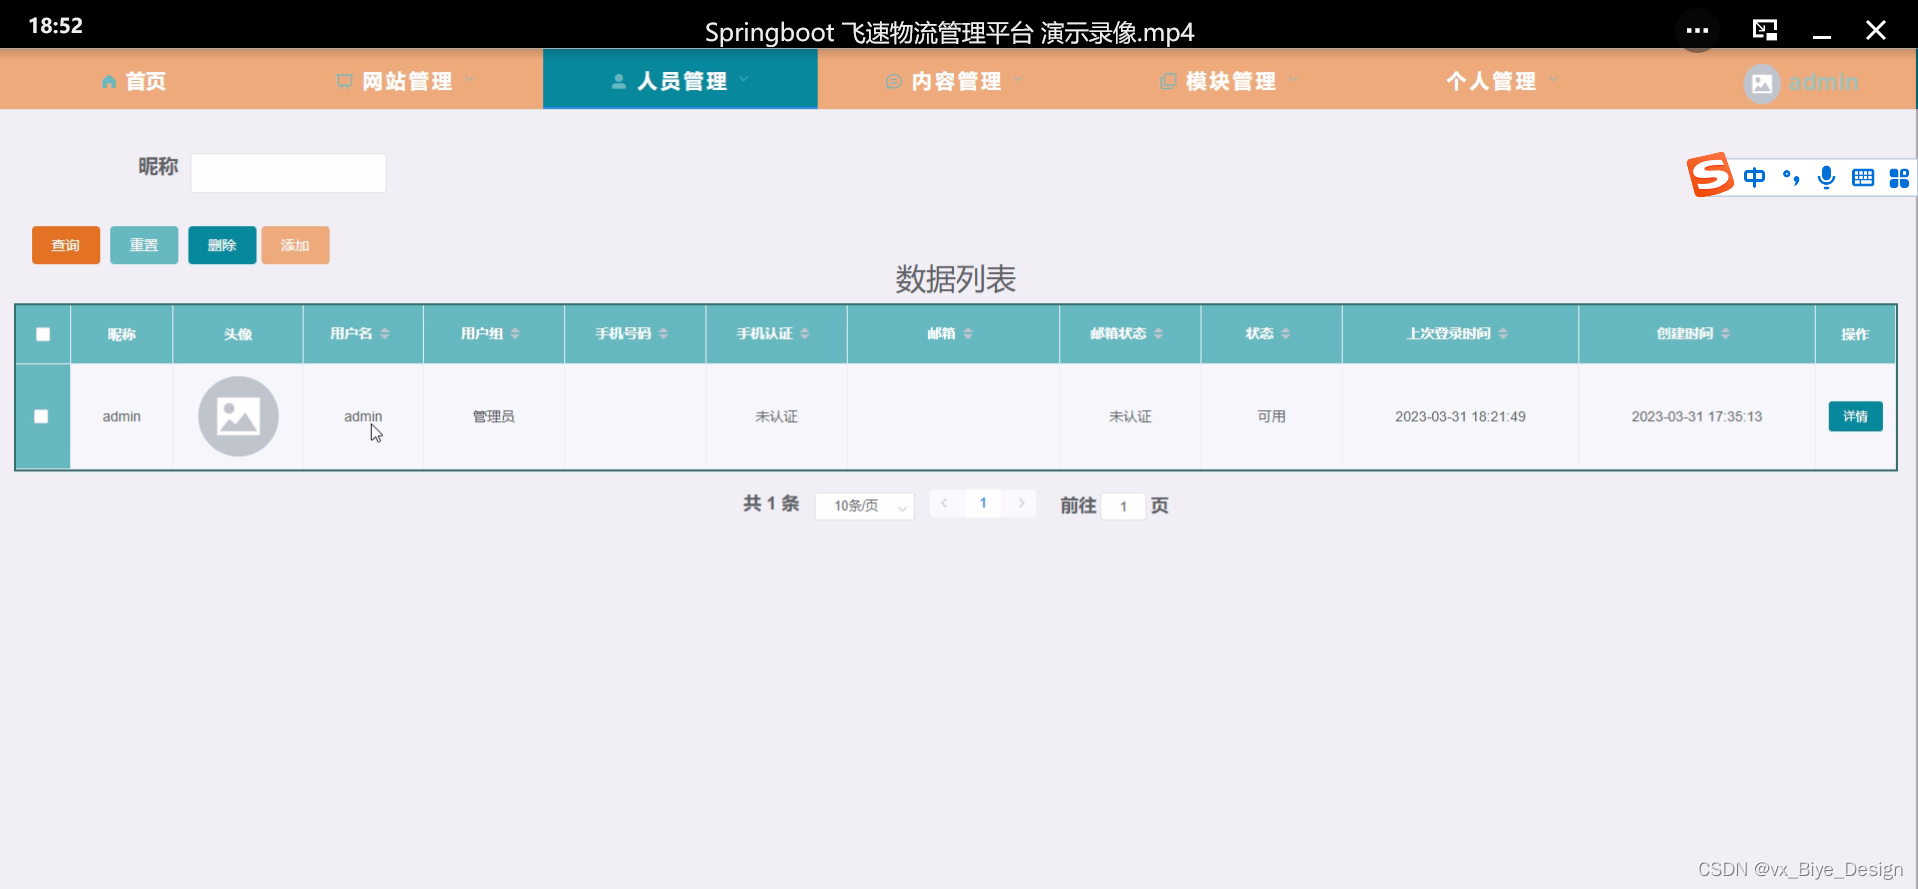The image size is (1918, 889).
Task: Click the 添加 add button
Action: pyautogui.click(x=295, y=245)
